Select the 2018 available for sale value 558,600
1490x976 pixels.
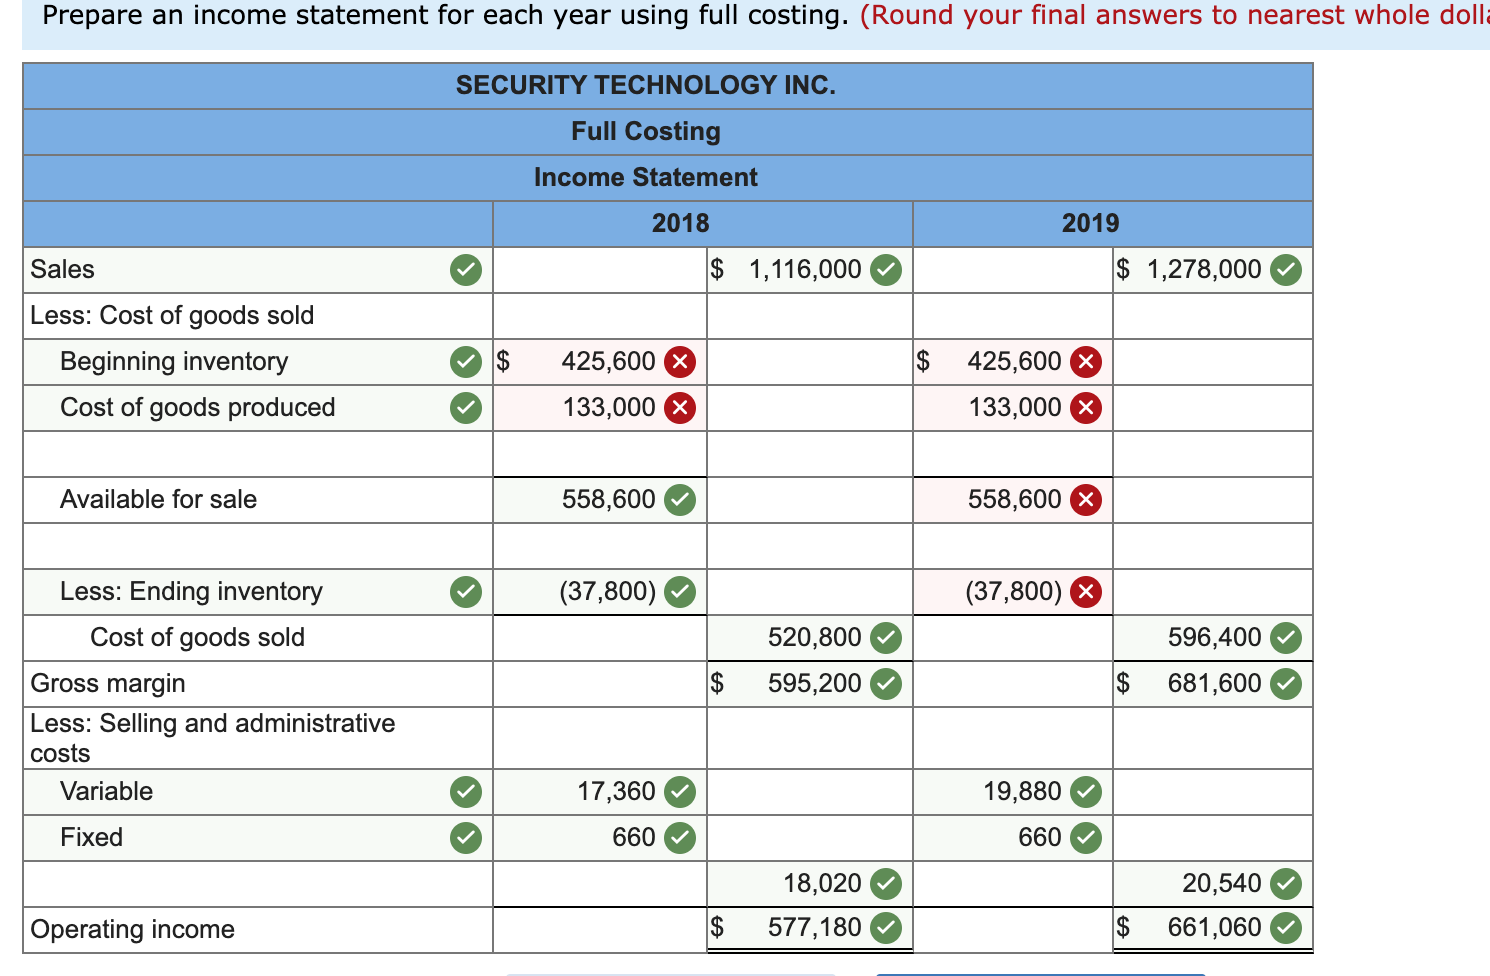pyautogui.click(x=608, y=499)
